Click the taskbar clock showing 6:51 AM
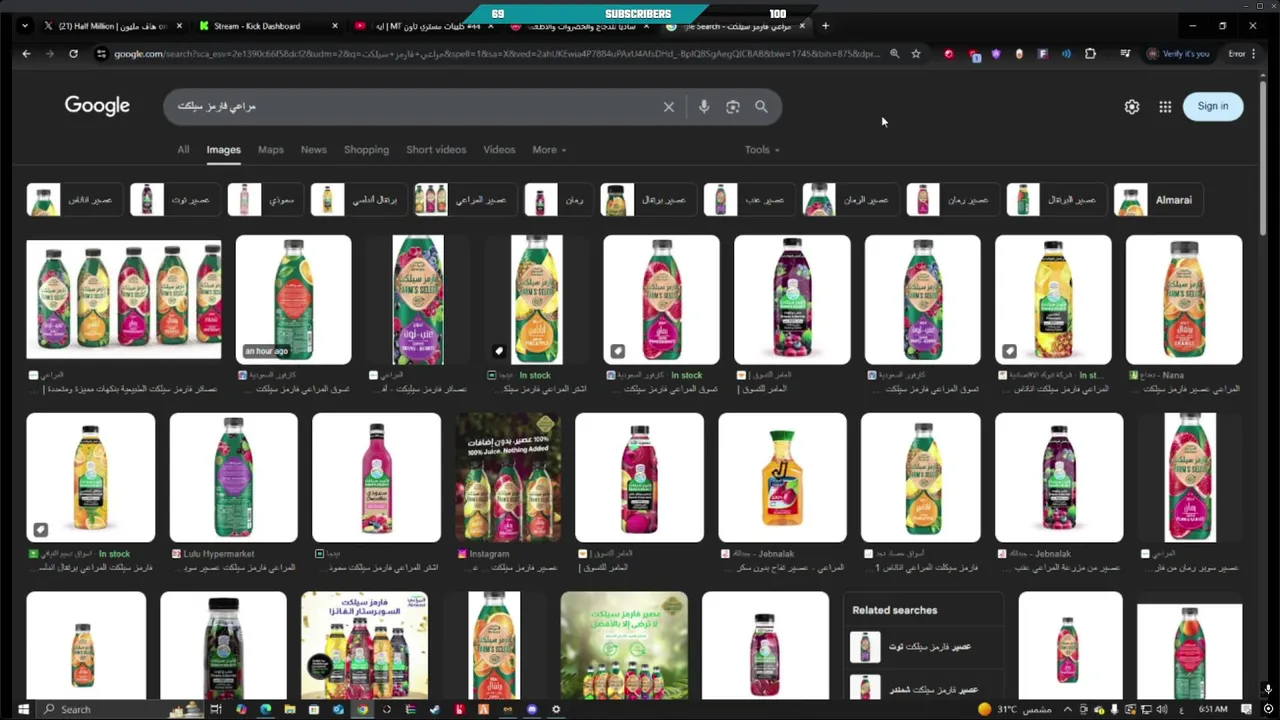Screen dimensions: 1280x720 1213,709
